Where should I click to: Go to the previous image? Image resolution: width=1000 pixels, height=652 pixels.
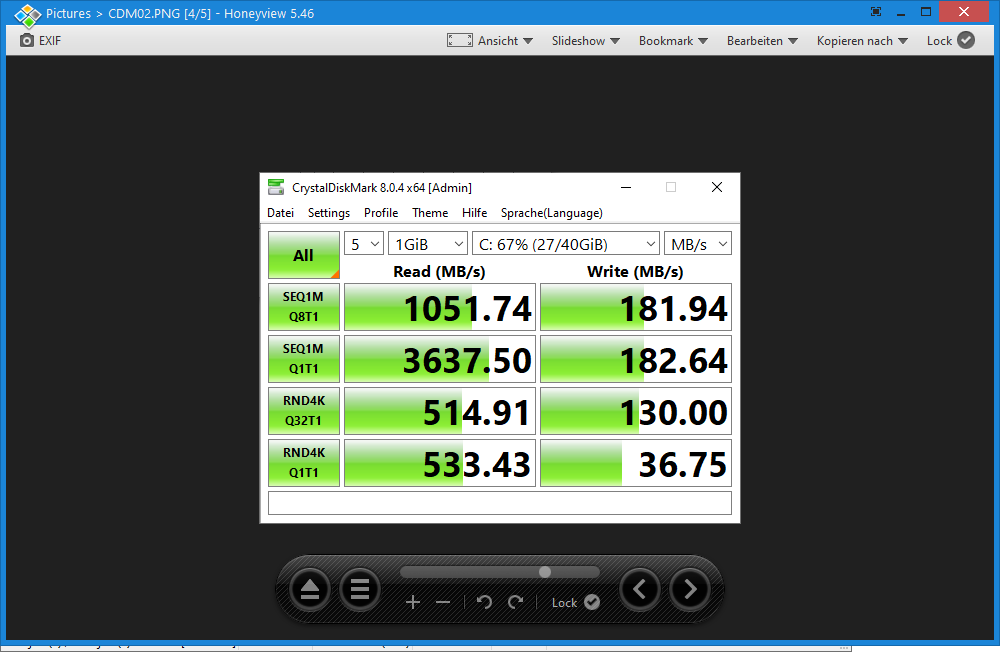(x=640, y=590)
